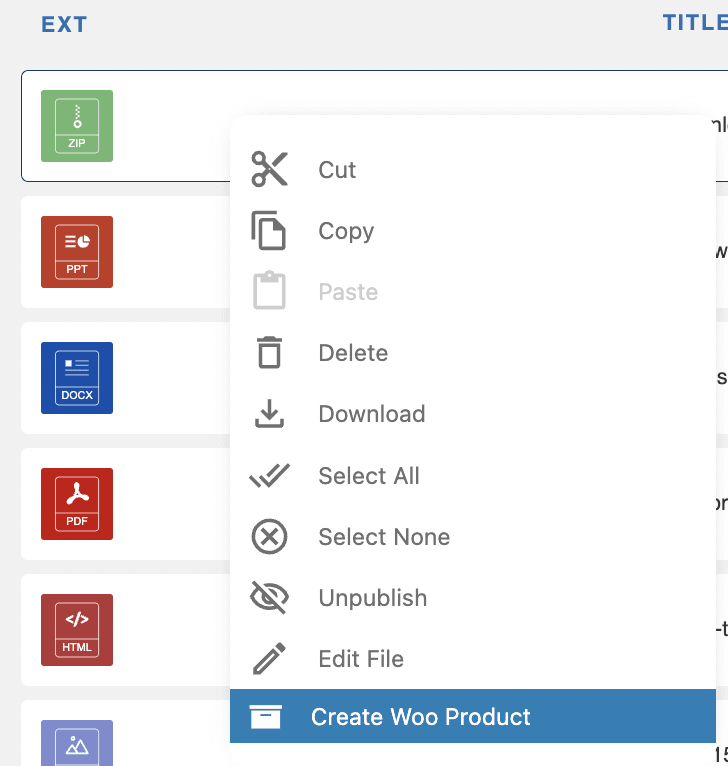Select the PDF file row icon
This screenshot has width=728, height=766.
click(77, 504)
